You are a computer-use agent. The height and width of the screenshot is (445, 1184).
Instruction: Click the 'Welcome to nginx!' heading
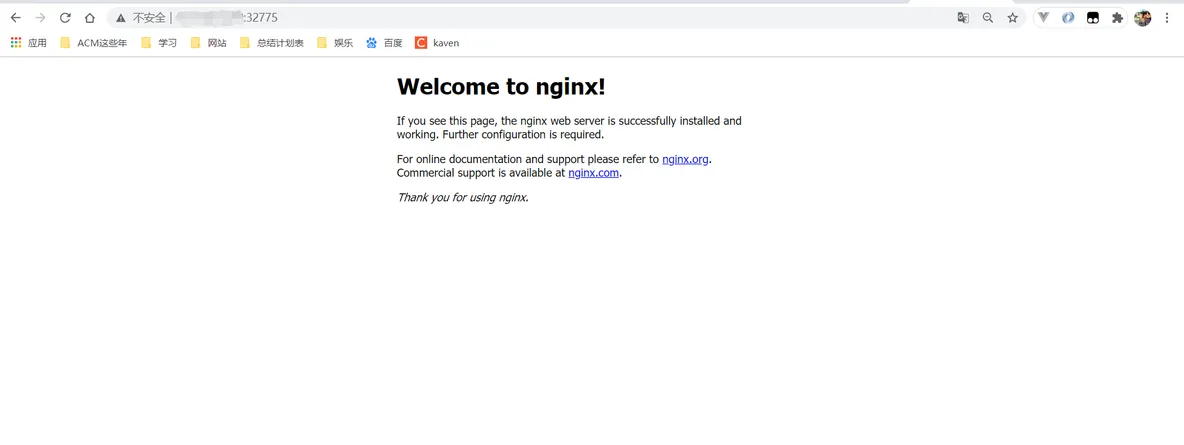501,87
